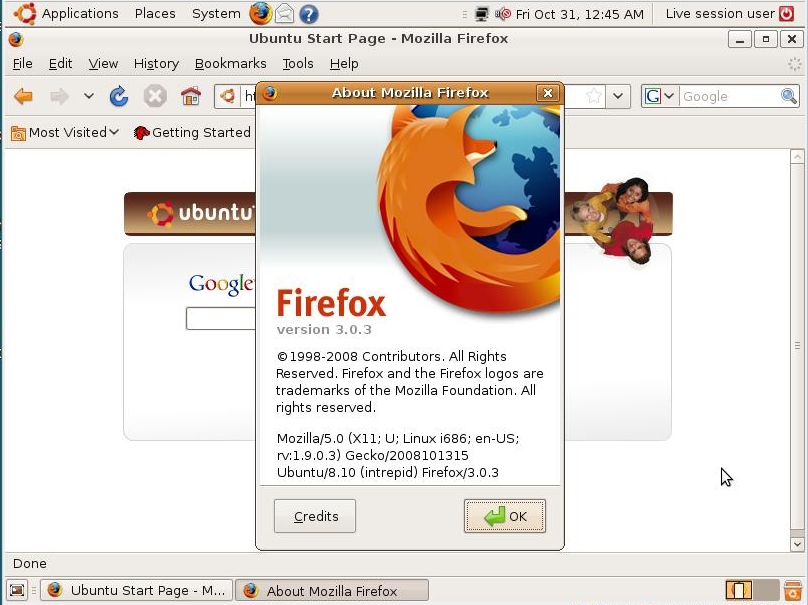The width and height of the screenshot is (808, 605).
Task: Click the clock showing Fri Oct 31
Action: pos(580,14)
